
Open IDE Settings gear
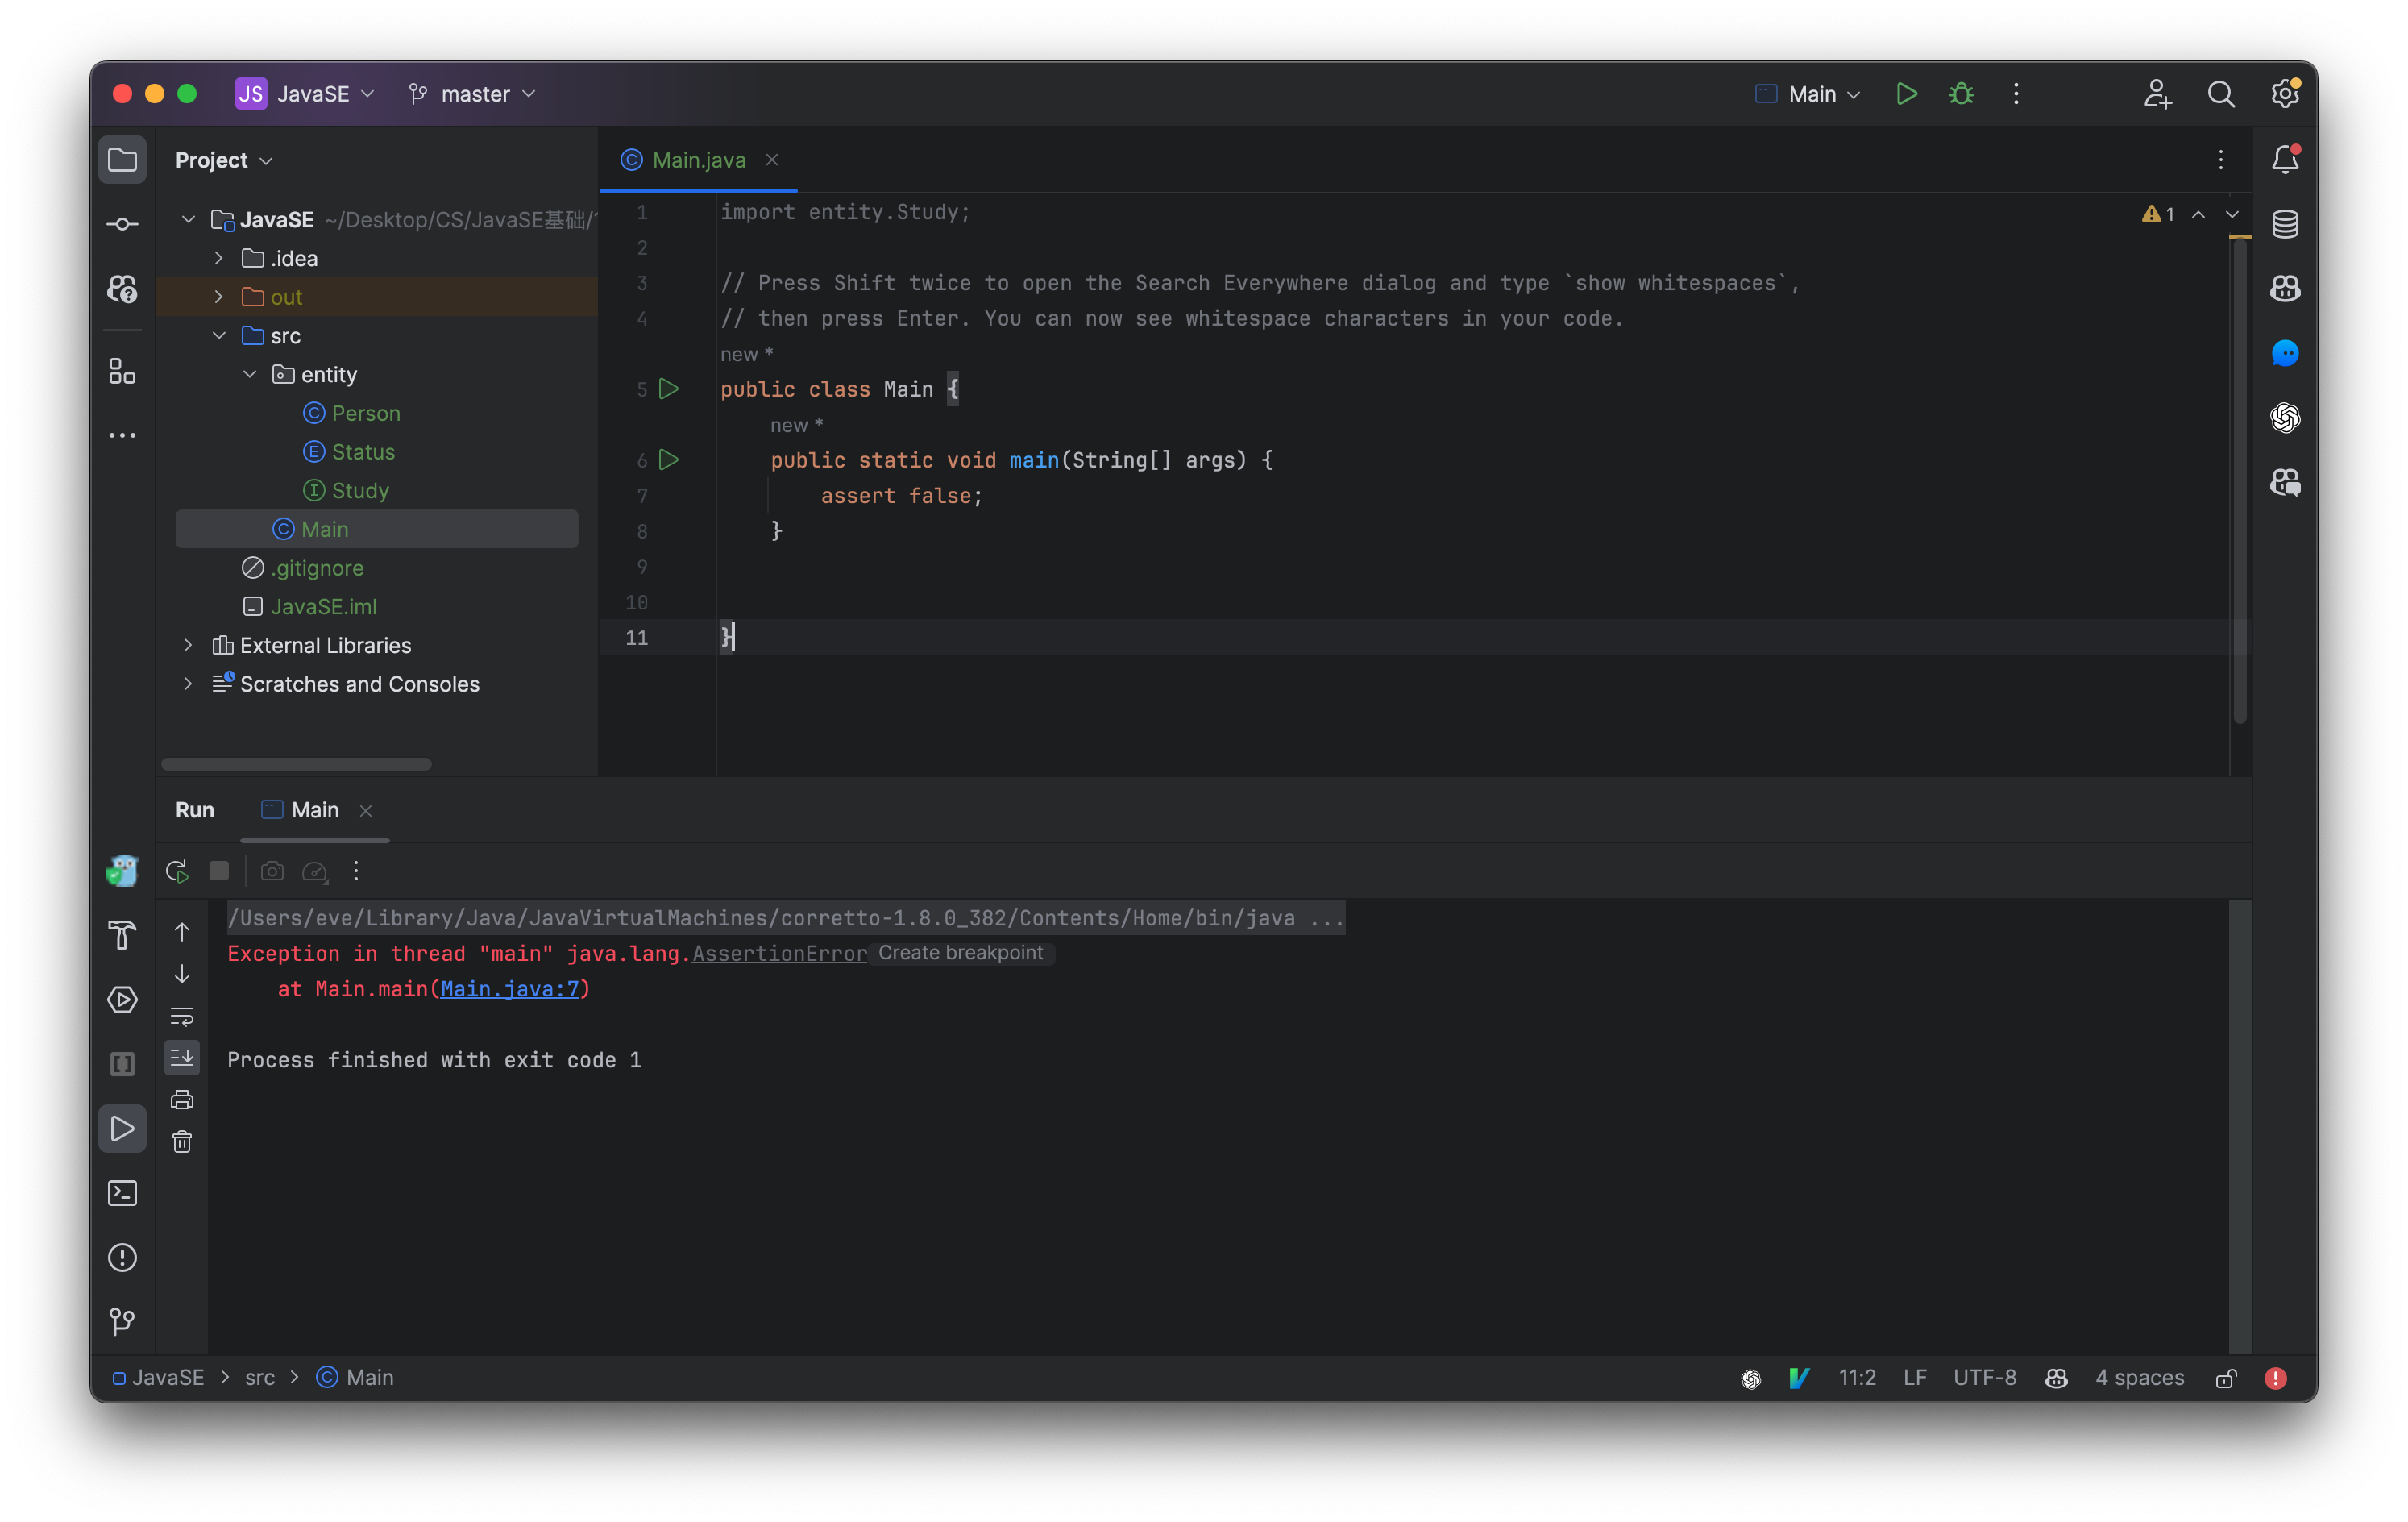[2285, 93]
